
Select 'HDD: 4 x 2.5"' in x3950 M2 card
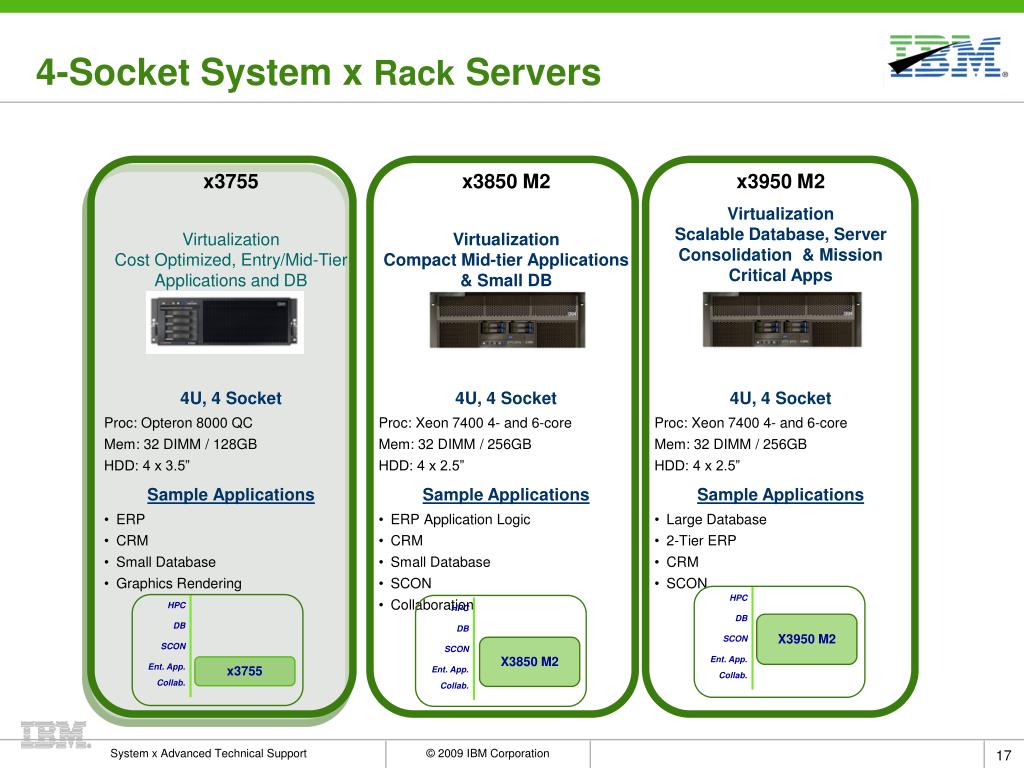[x=697, y=466]
